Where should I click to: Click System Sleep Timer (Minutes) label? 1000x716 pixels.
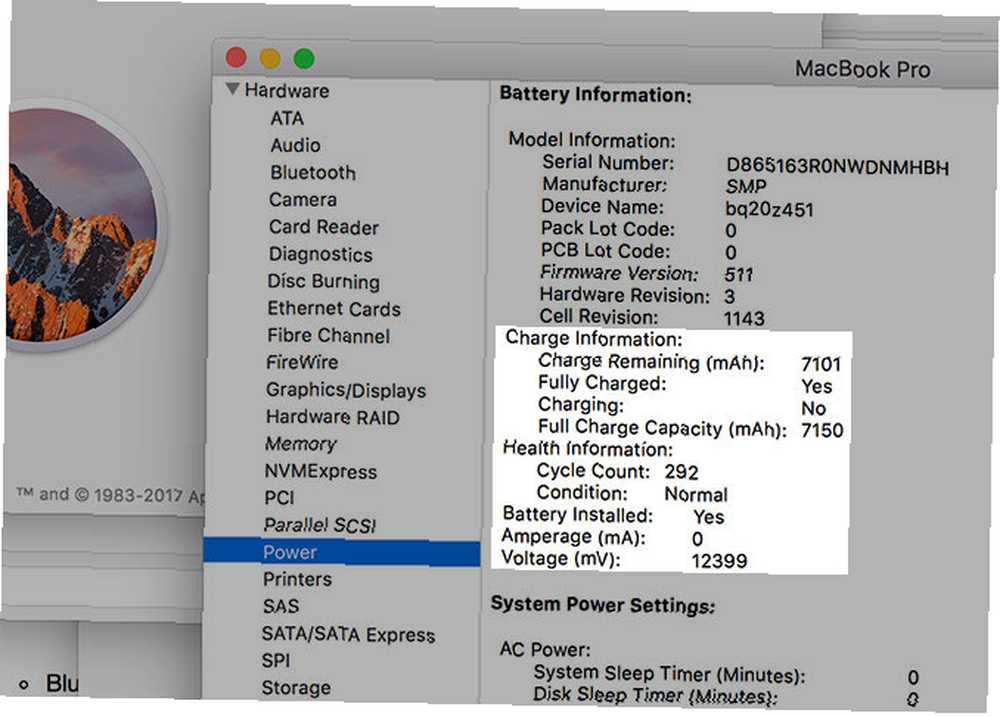[x=670, y=674]
